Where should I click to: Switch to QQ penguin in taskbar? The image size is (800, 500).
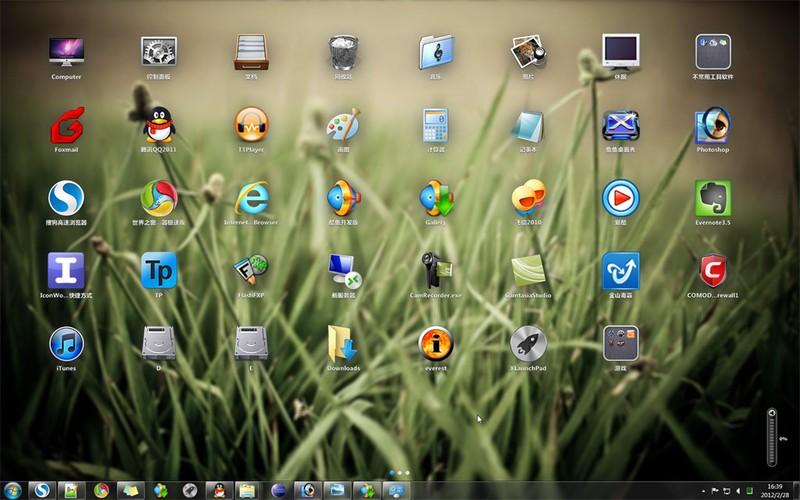tap(219, 491)
